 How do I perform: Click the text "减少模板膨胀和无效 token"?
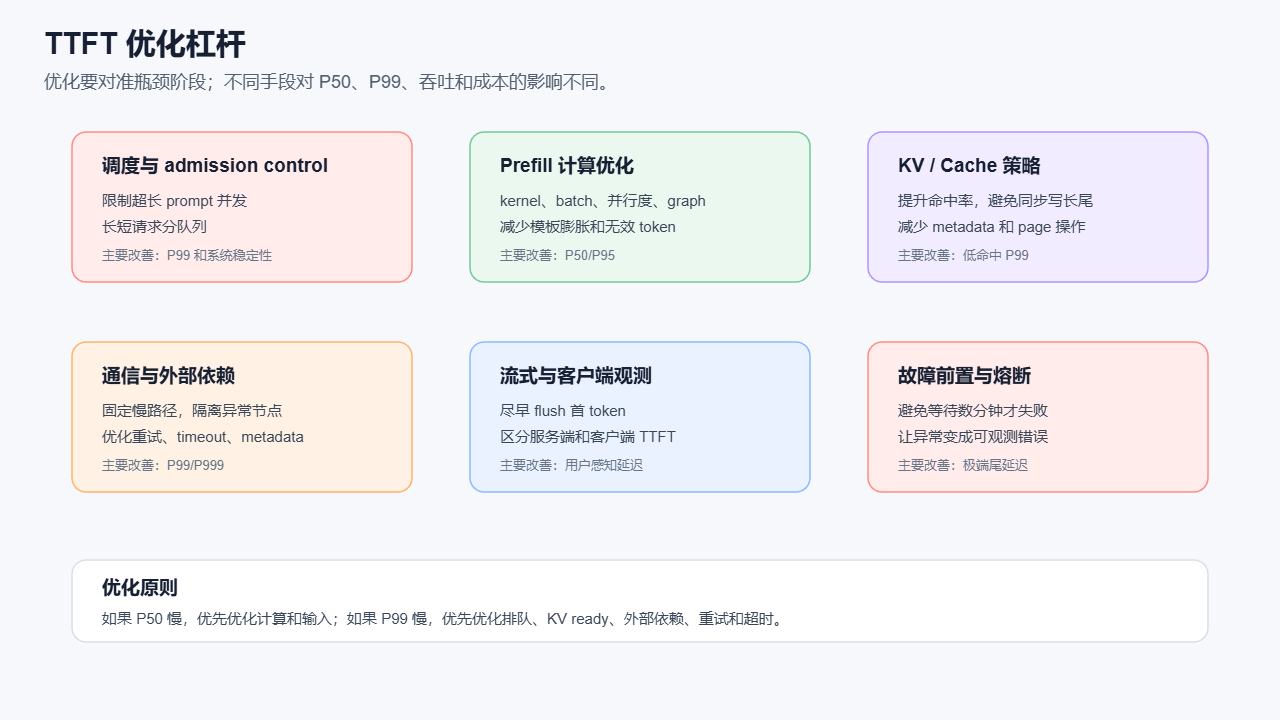(588, 227)
